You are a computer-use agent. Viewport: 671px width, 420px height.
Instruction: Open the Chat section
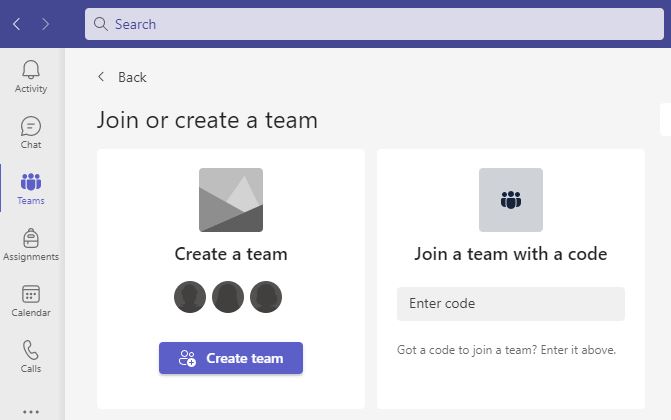[x=31, y=133]
